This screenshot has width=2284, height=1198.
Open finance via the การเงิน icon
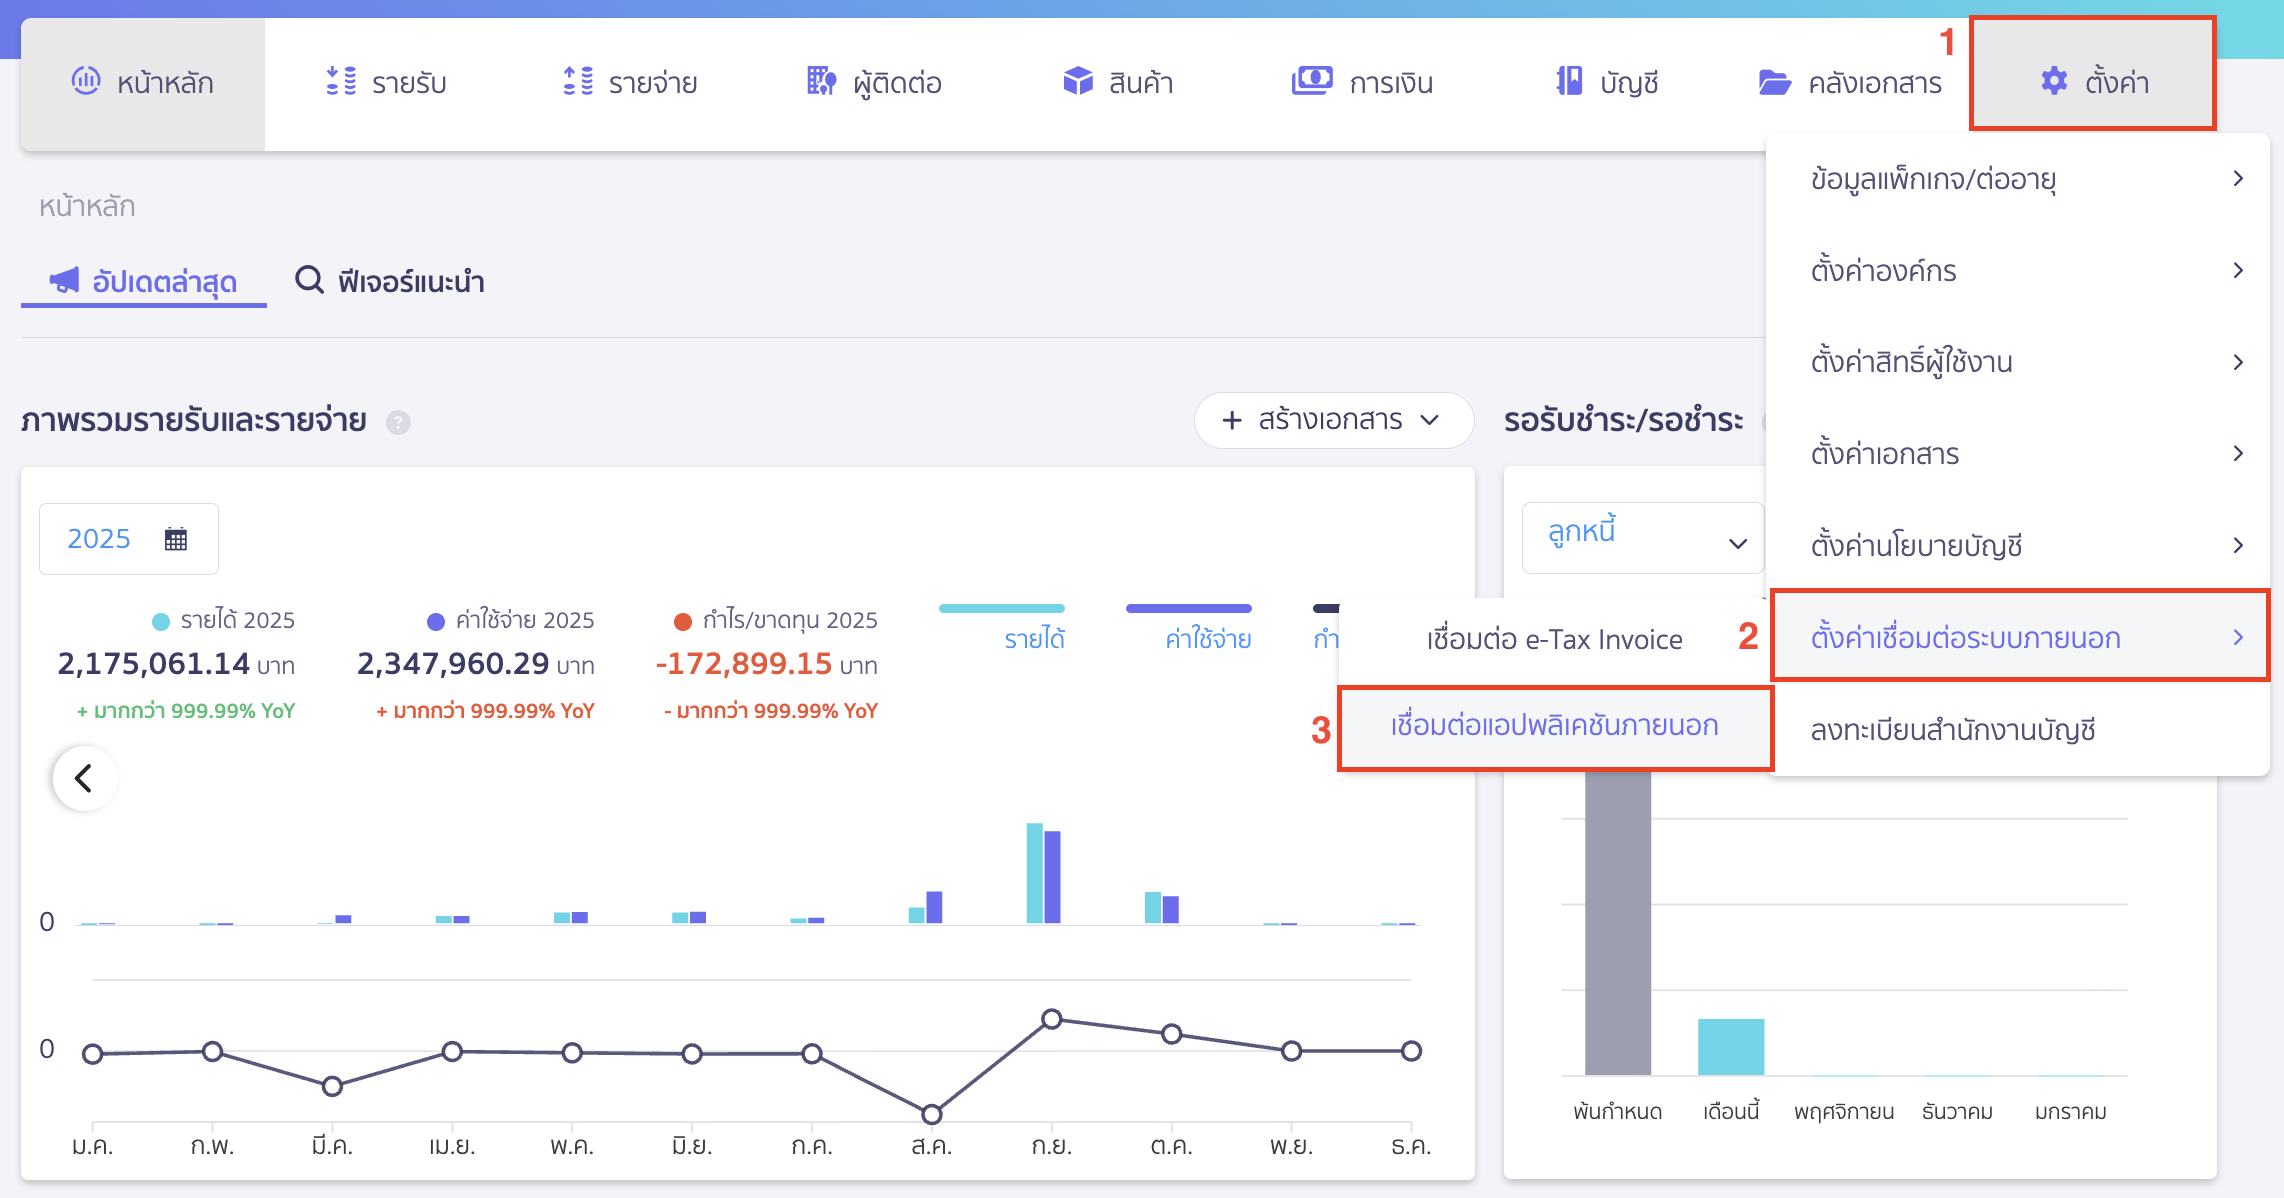[1312, 80]
